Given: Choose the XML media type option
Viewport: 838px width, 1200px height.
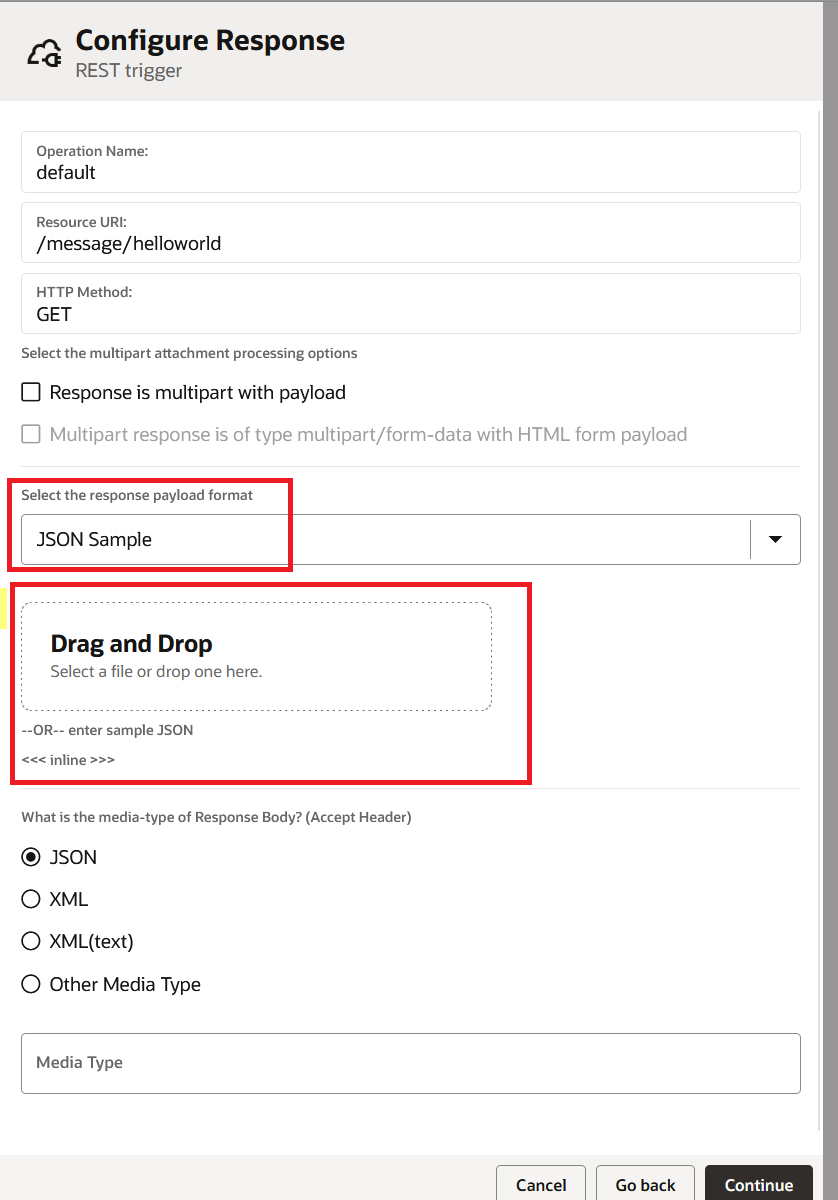Looking at the screenshot, I should (x=32, y=900).
